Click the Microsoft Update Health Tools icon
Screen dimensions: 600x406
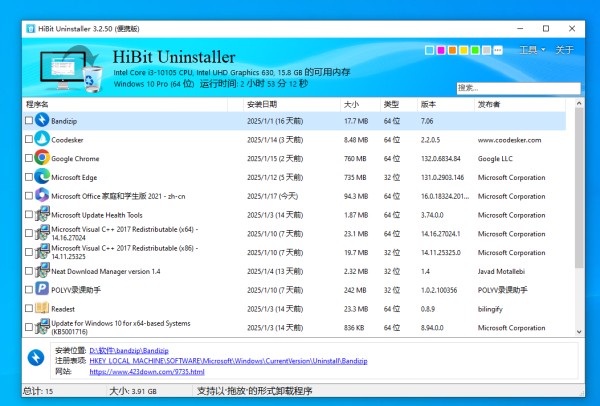click(x=42, y=214)
